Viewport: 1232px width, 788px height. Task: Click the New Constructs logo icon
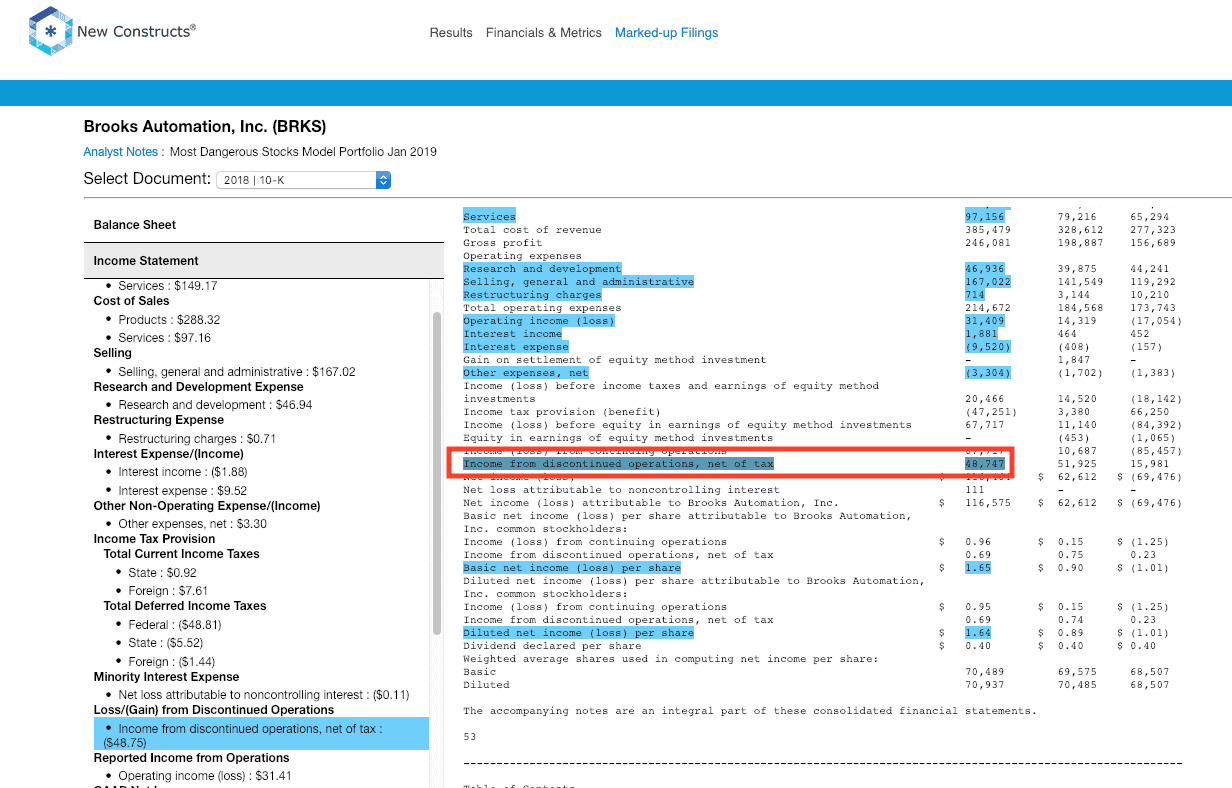click(50, 32)
